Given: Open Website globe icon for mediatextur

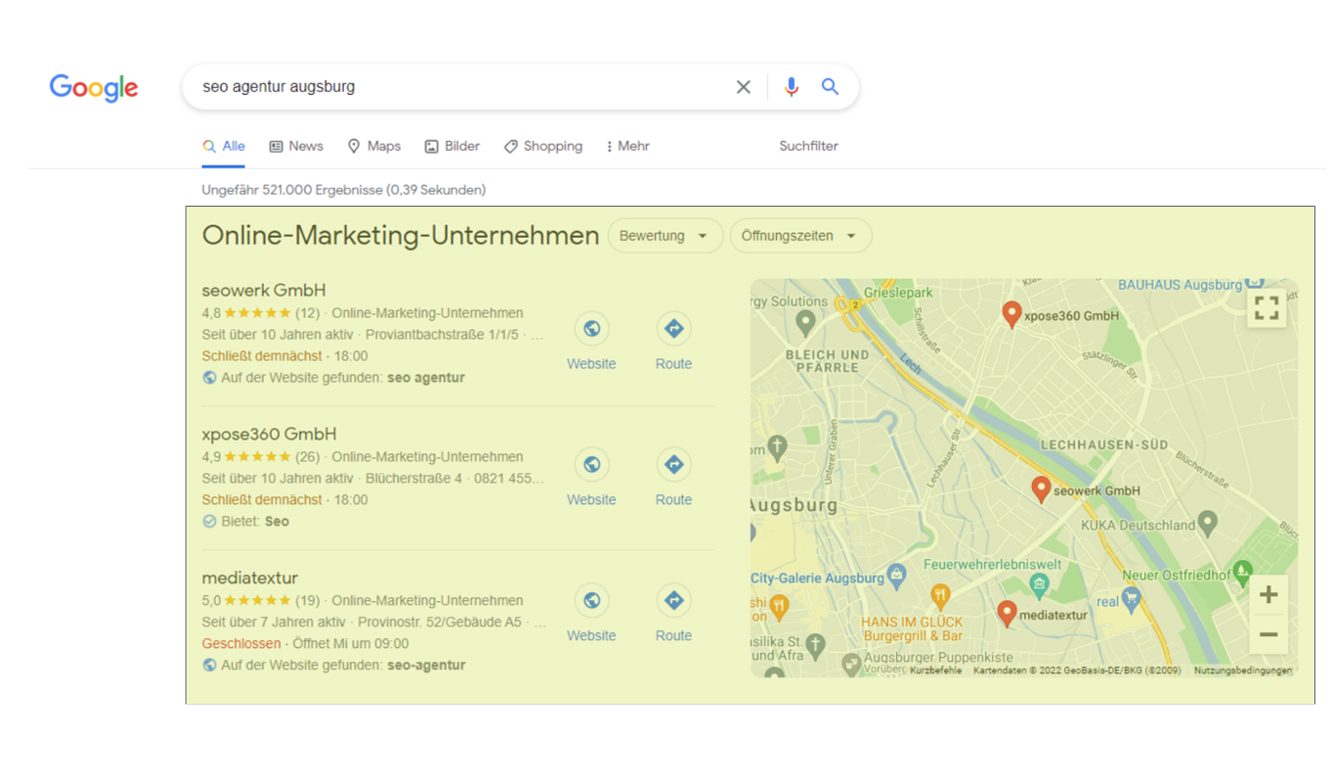Looking at the screenshot, I should coord(592,600).
